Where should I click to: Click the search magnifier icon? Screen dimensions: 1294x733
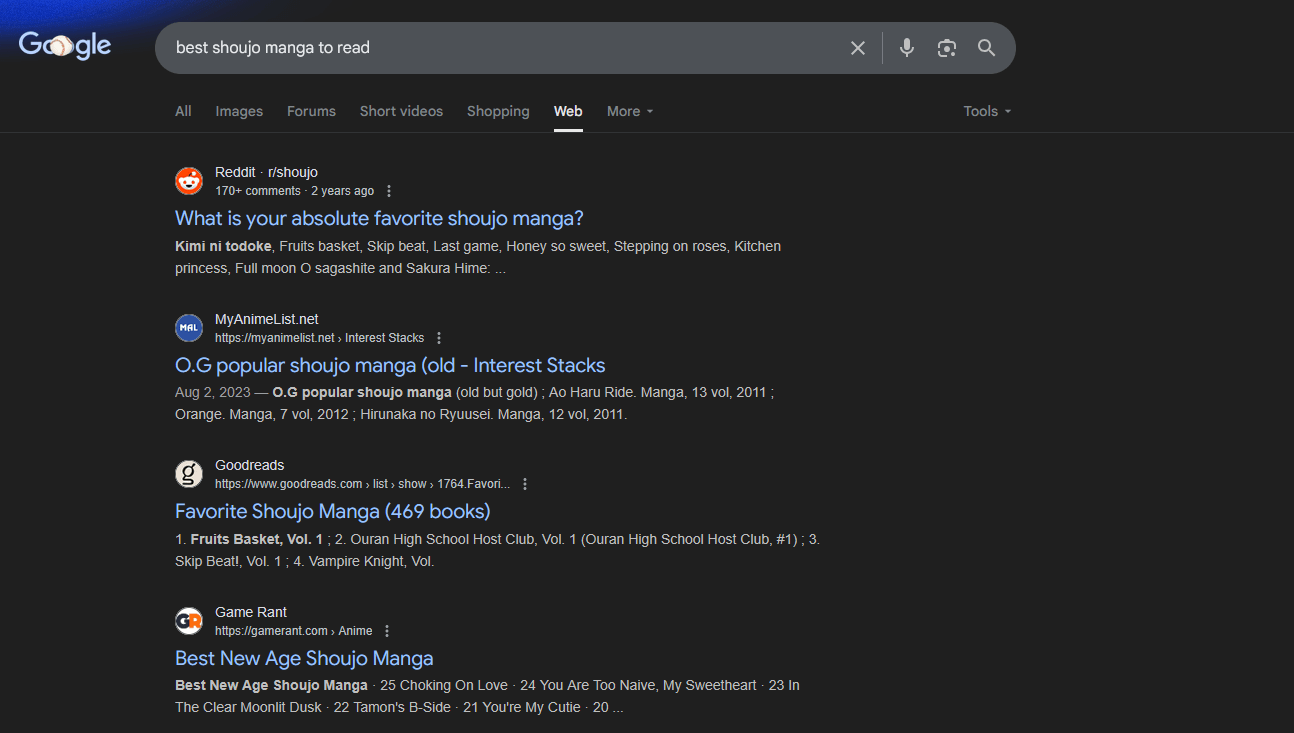986,47
